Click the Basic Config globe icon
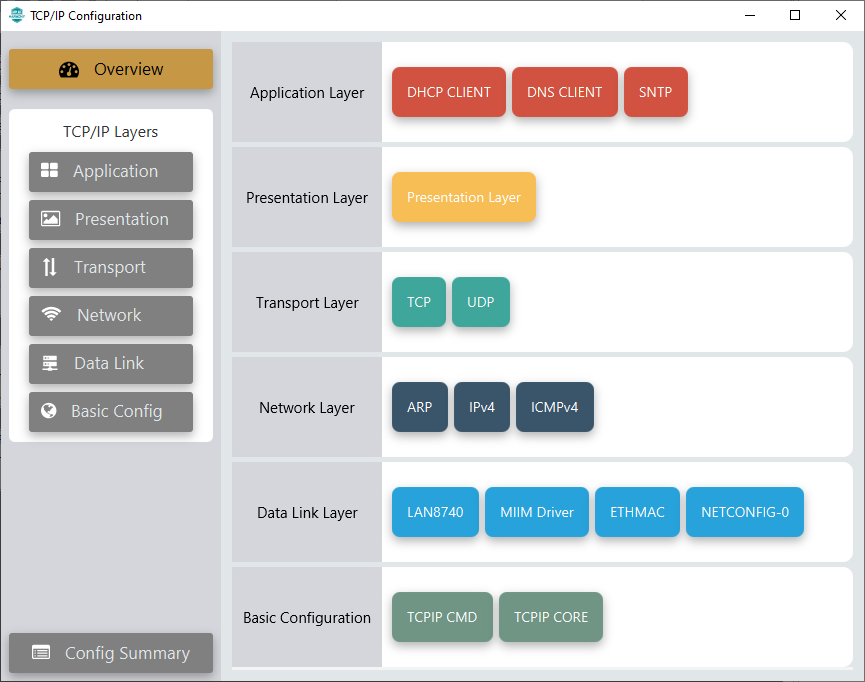Image resolution: width=865 pixels, height=682 pixels. (x=48, y=411)
